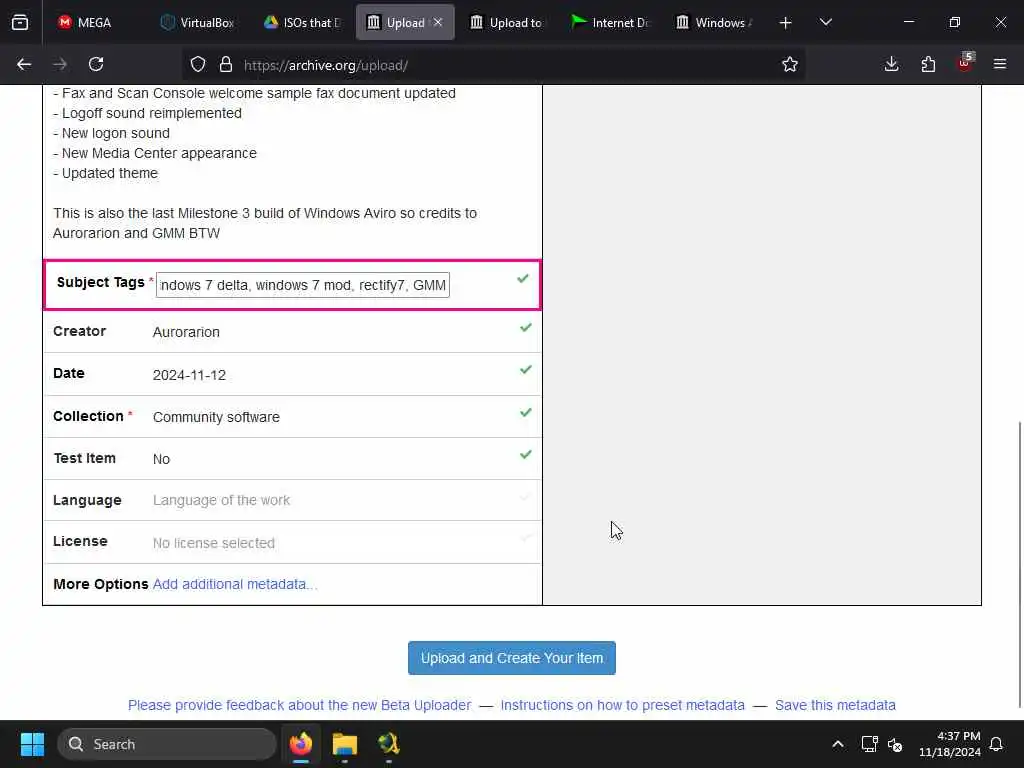
Task: Switch to the VirtualBox tab
Action: (x=197, y=23)
